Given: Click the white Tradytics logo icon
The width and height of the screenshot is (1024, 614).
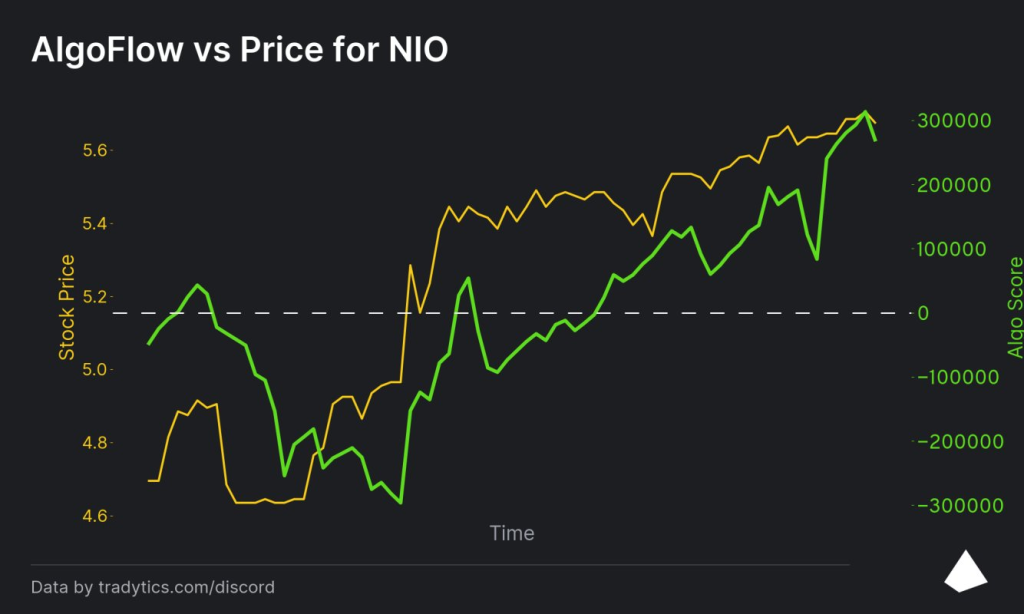Looking at the screenshot, I should pos(967,570).
